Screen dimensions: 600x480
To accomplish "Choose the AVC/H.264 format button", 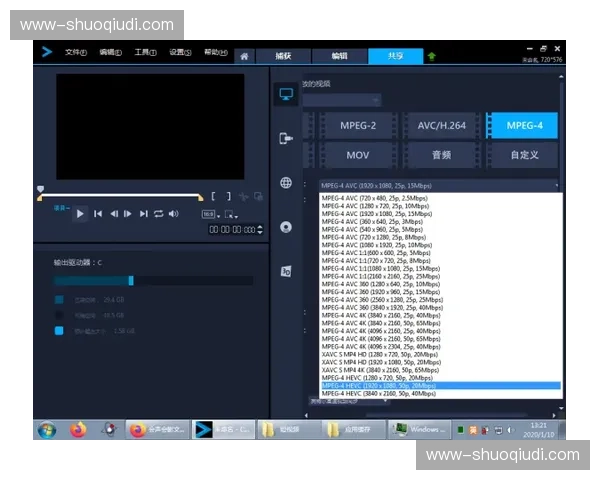I will [x=442, y=126].
